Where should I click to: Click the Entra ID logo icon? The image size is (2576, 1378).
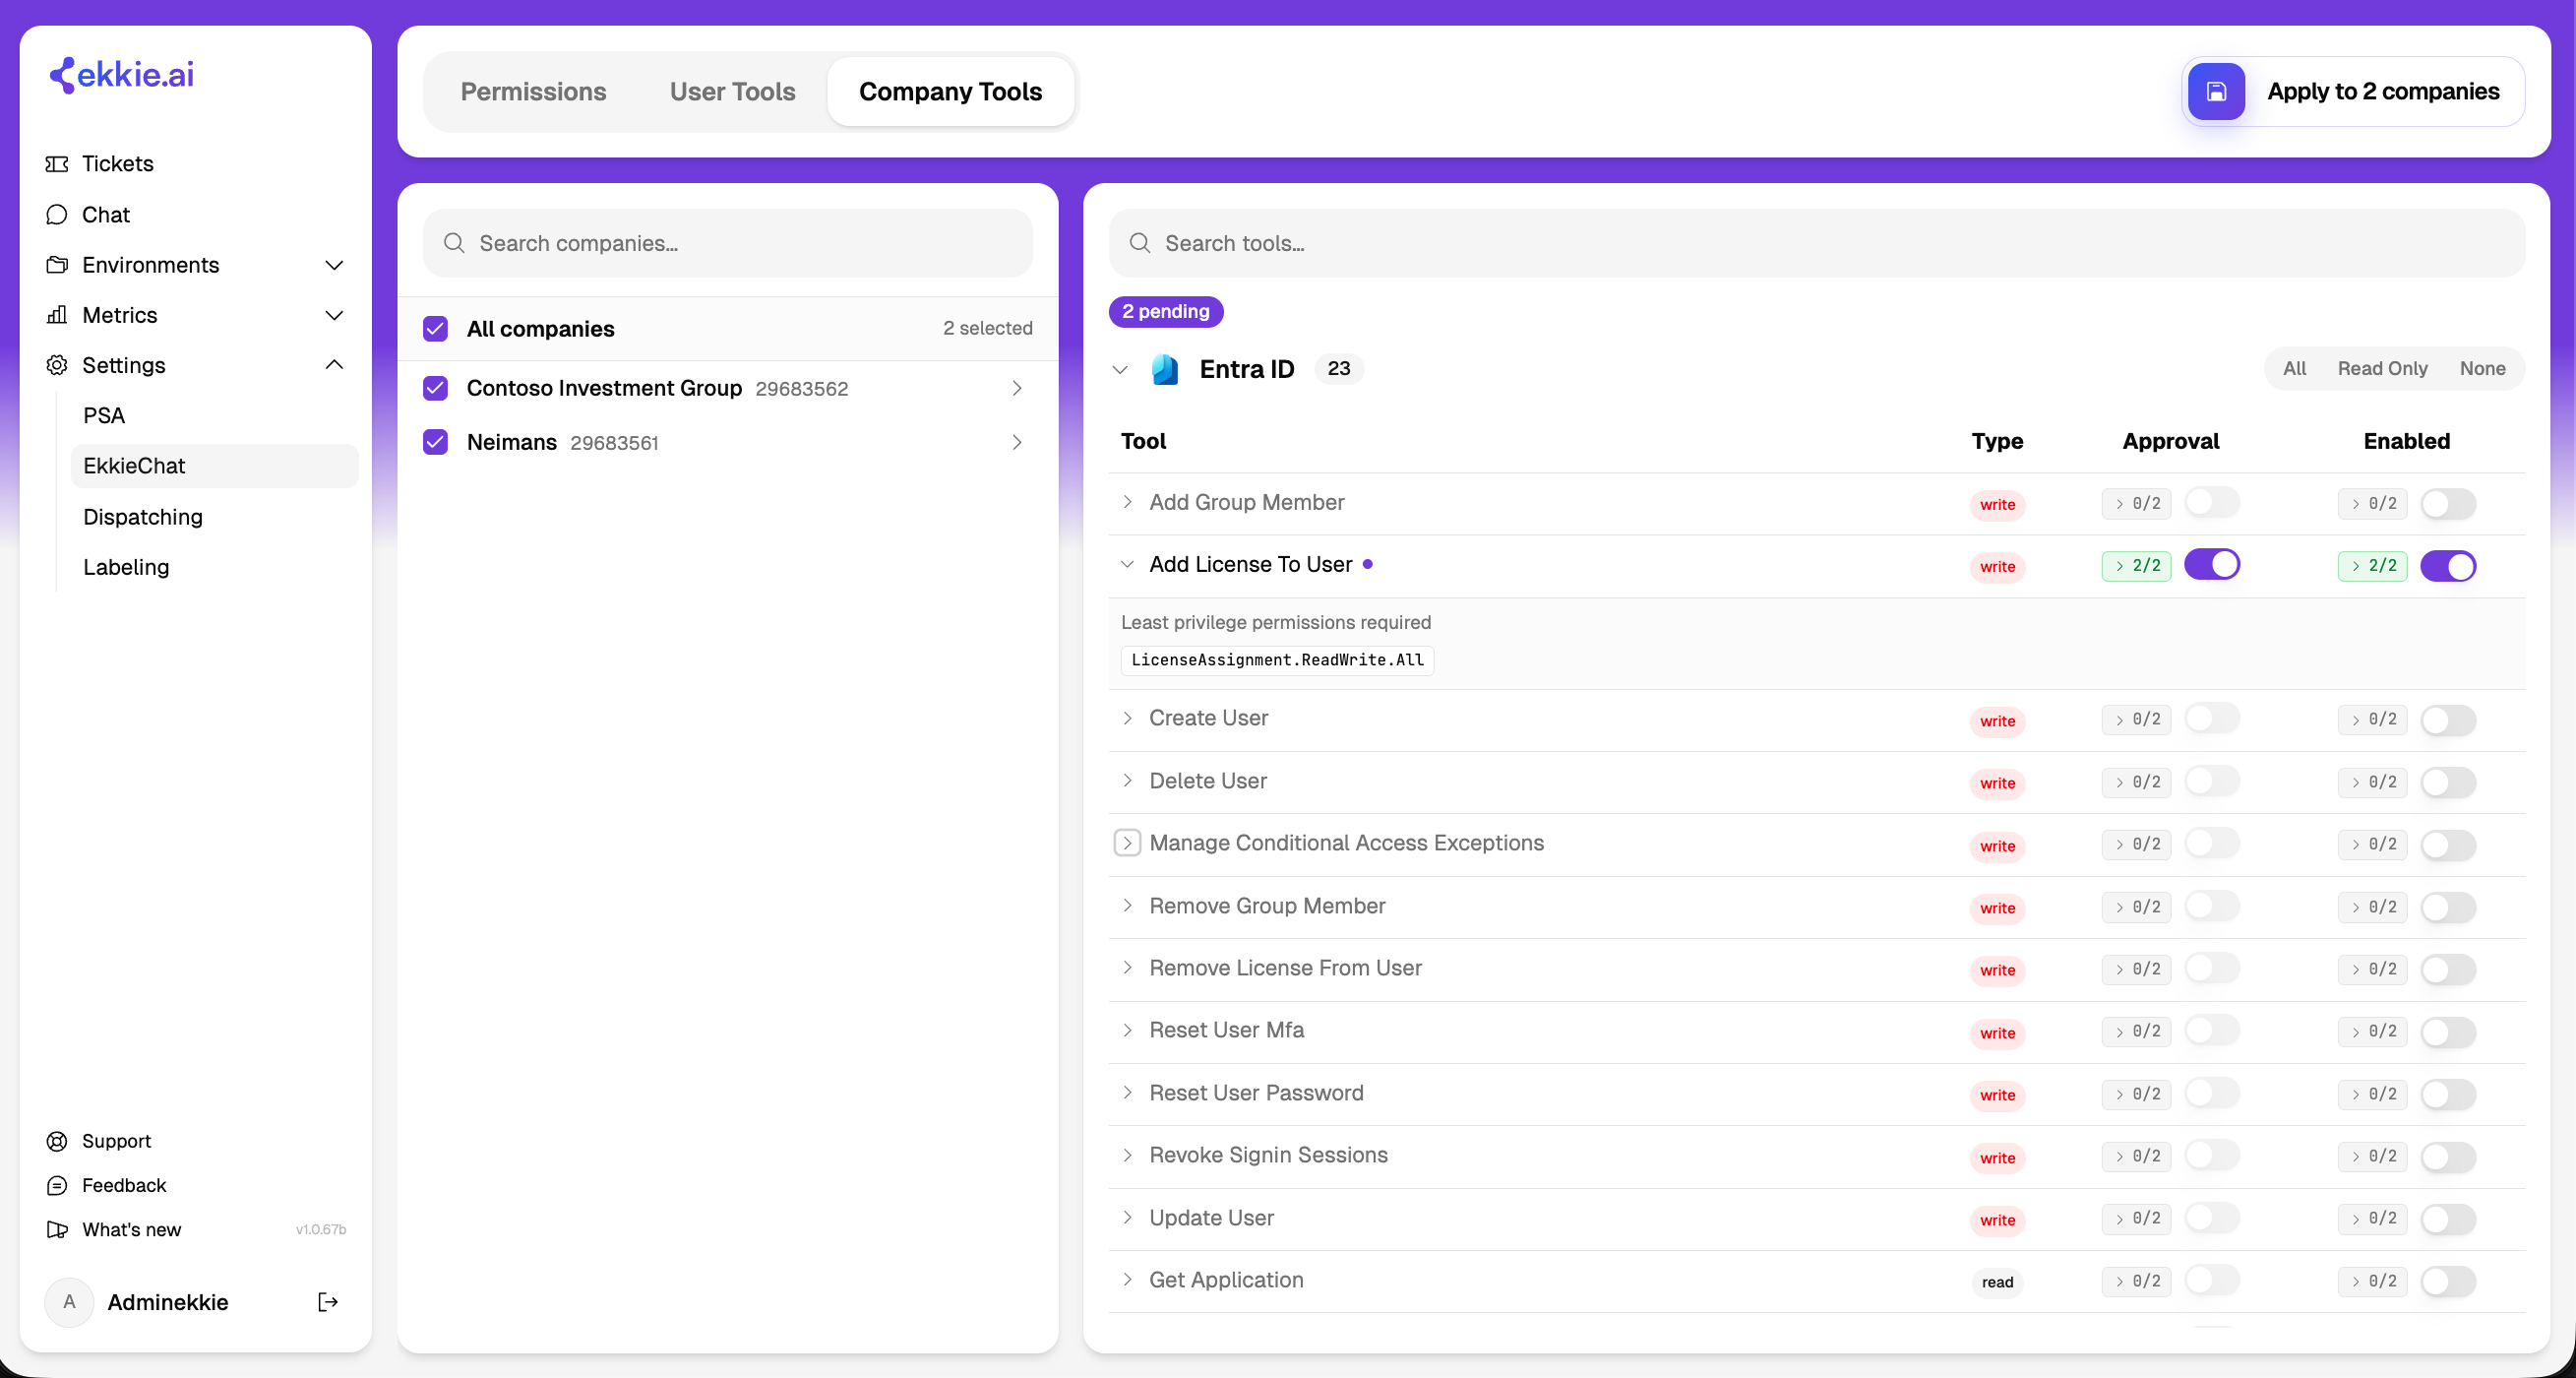coord(1164,369)
